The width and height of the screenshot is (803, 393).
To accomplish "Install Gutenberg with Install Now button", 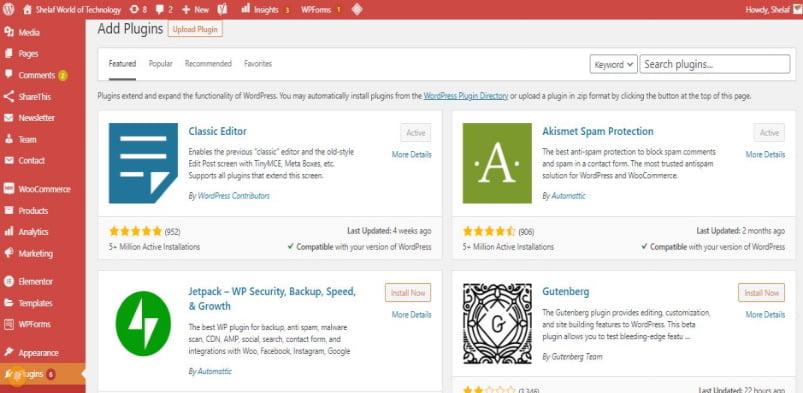I will [x=762, y=293].
